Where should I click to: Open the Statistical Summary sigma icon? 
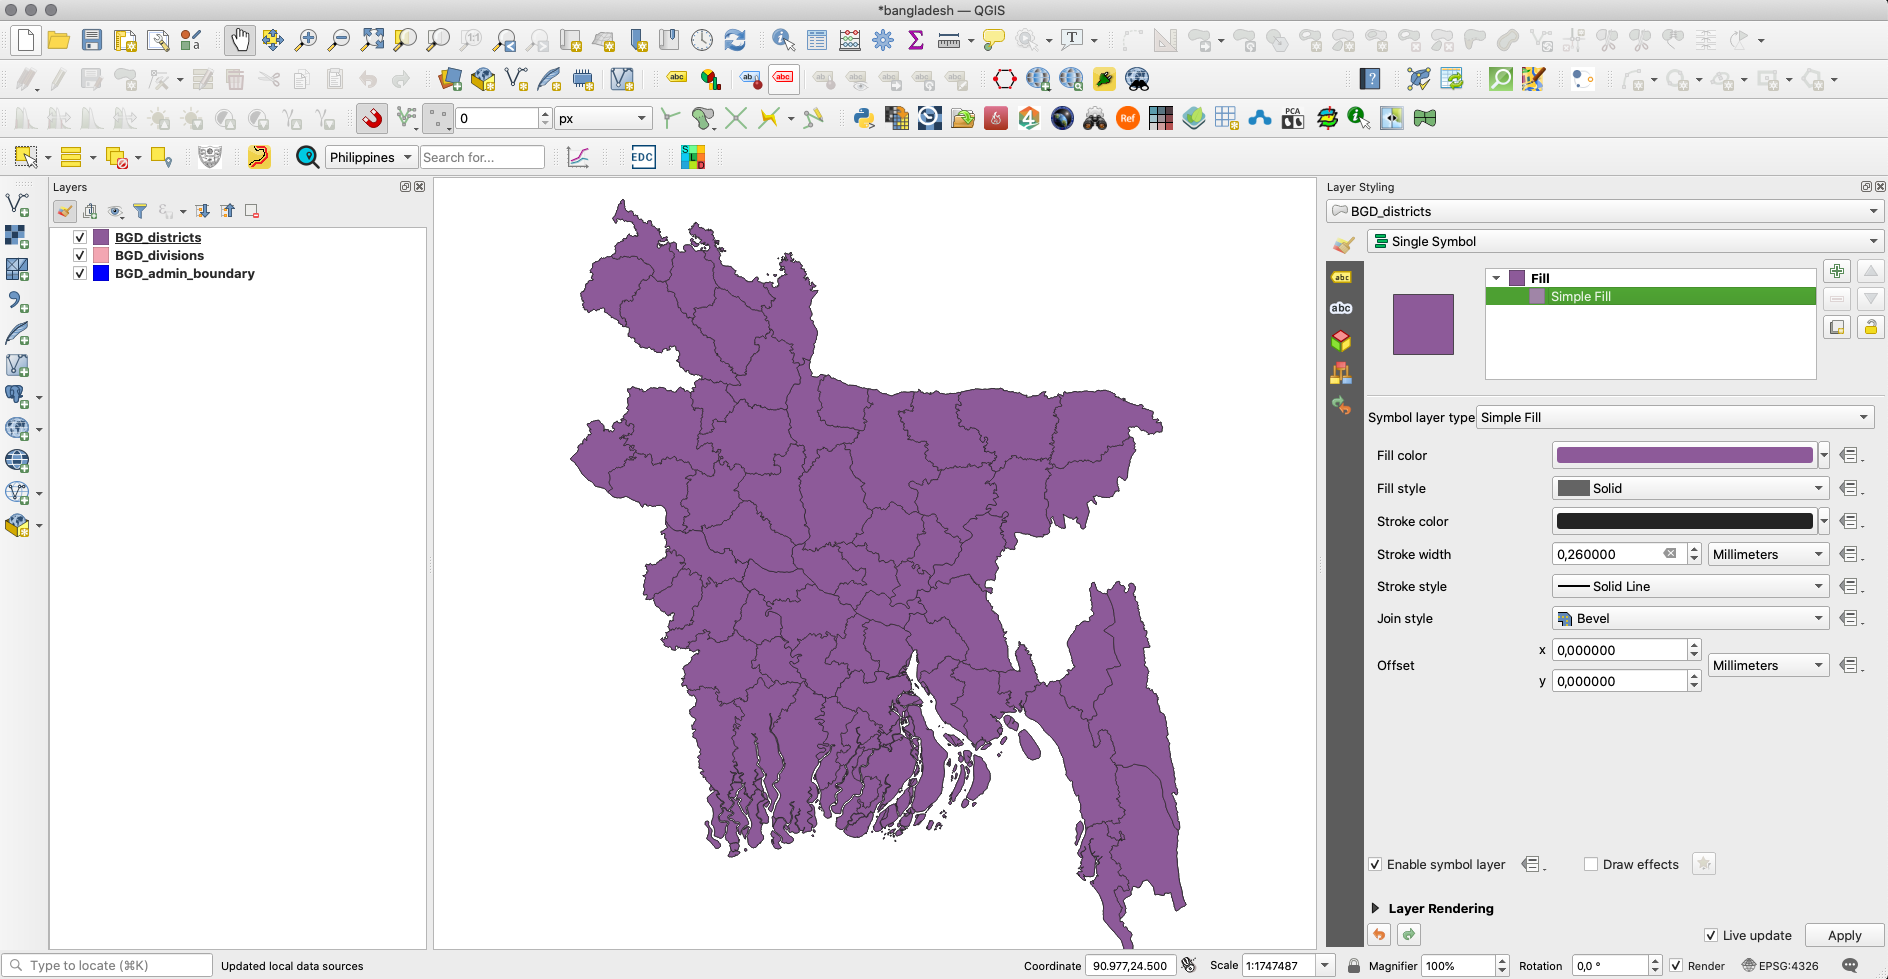(x=916, y=40)
